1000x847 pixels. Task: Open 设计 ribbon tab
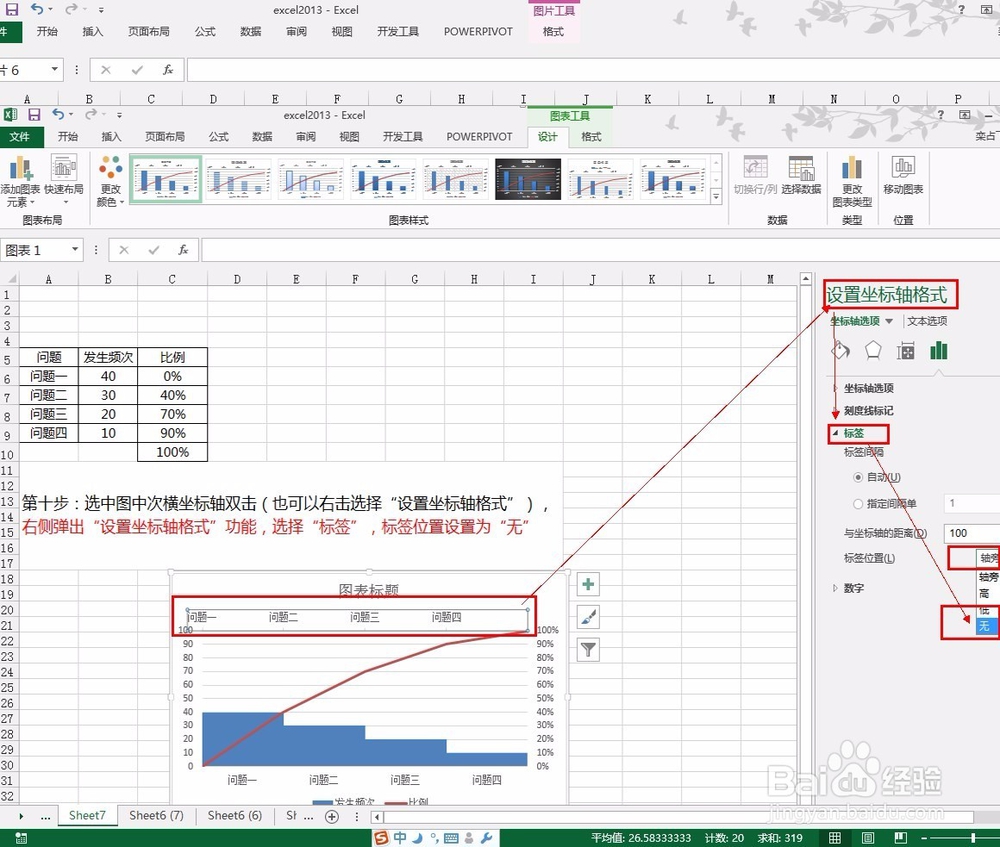(x=547, y=136)
